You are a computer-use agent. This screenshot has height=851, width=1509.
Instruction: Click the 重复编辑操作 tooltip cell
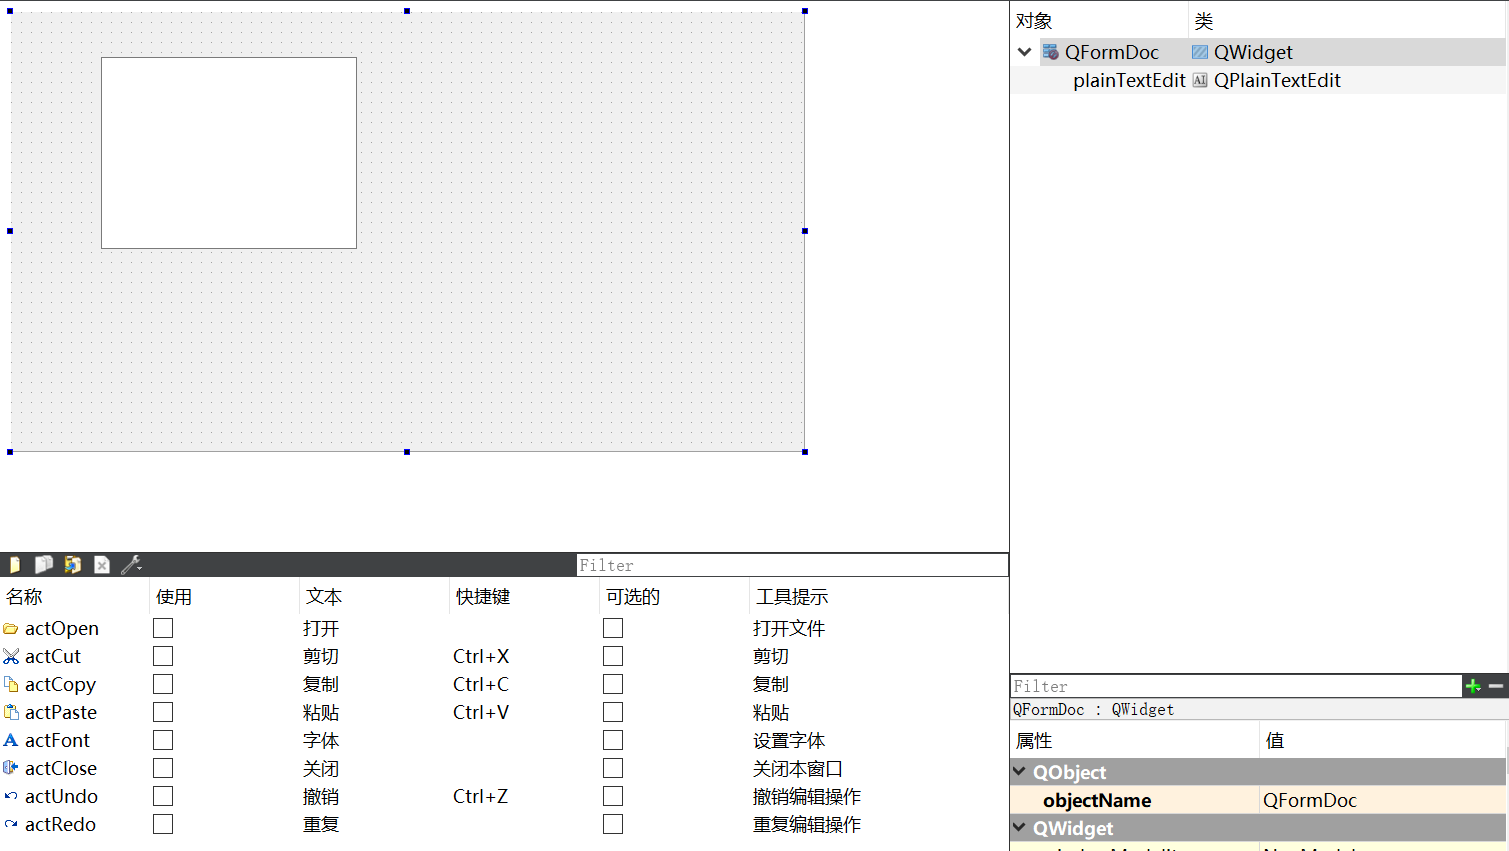click(x=807, y=825)
